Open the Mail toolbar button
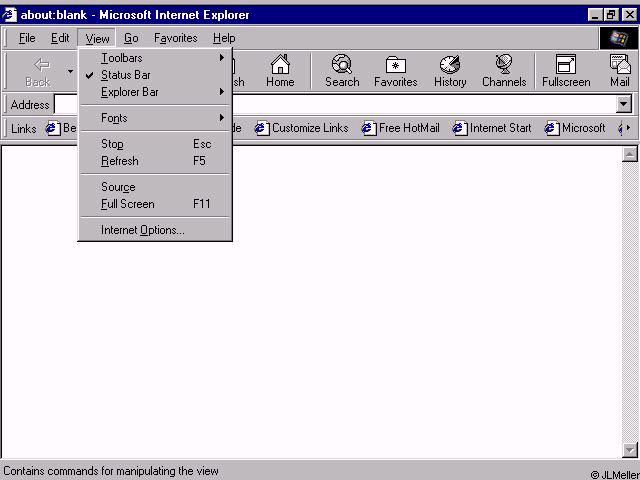 (620, 71)
